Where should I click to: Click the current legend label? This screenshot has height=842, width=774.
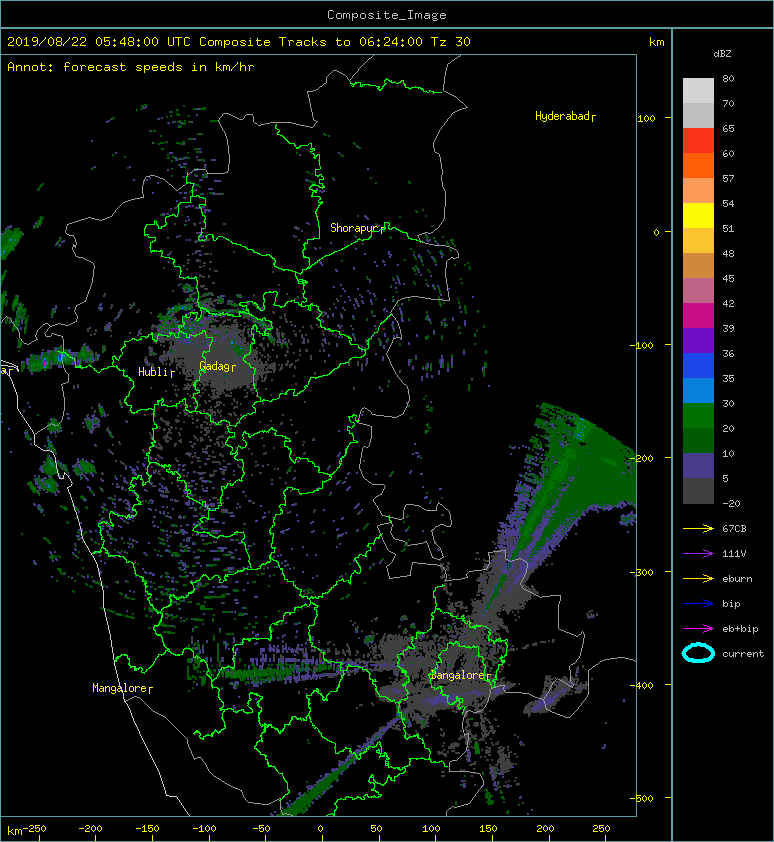pos(743,654)
